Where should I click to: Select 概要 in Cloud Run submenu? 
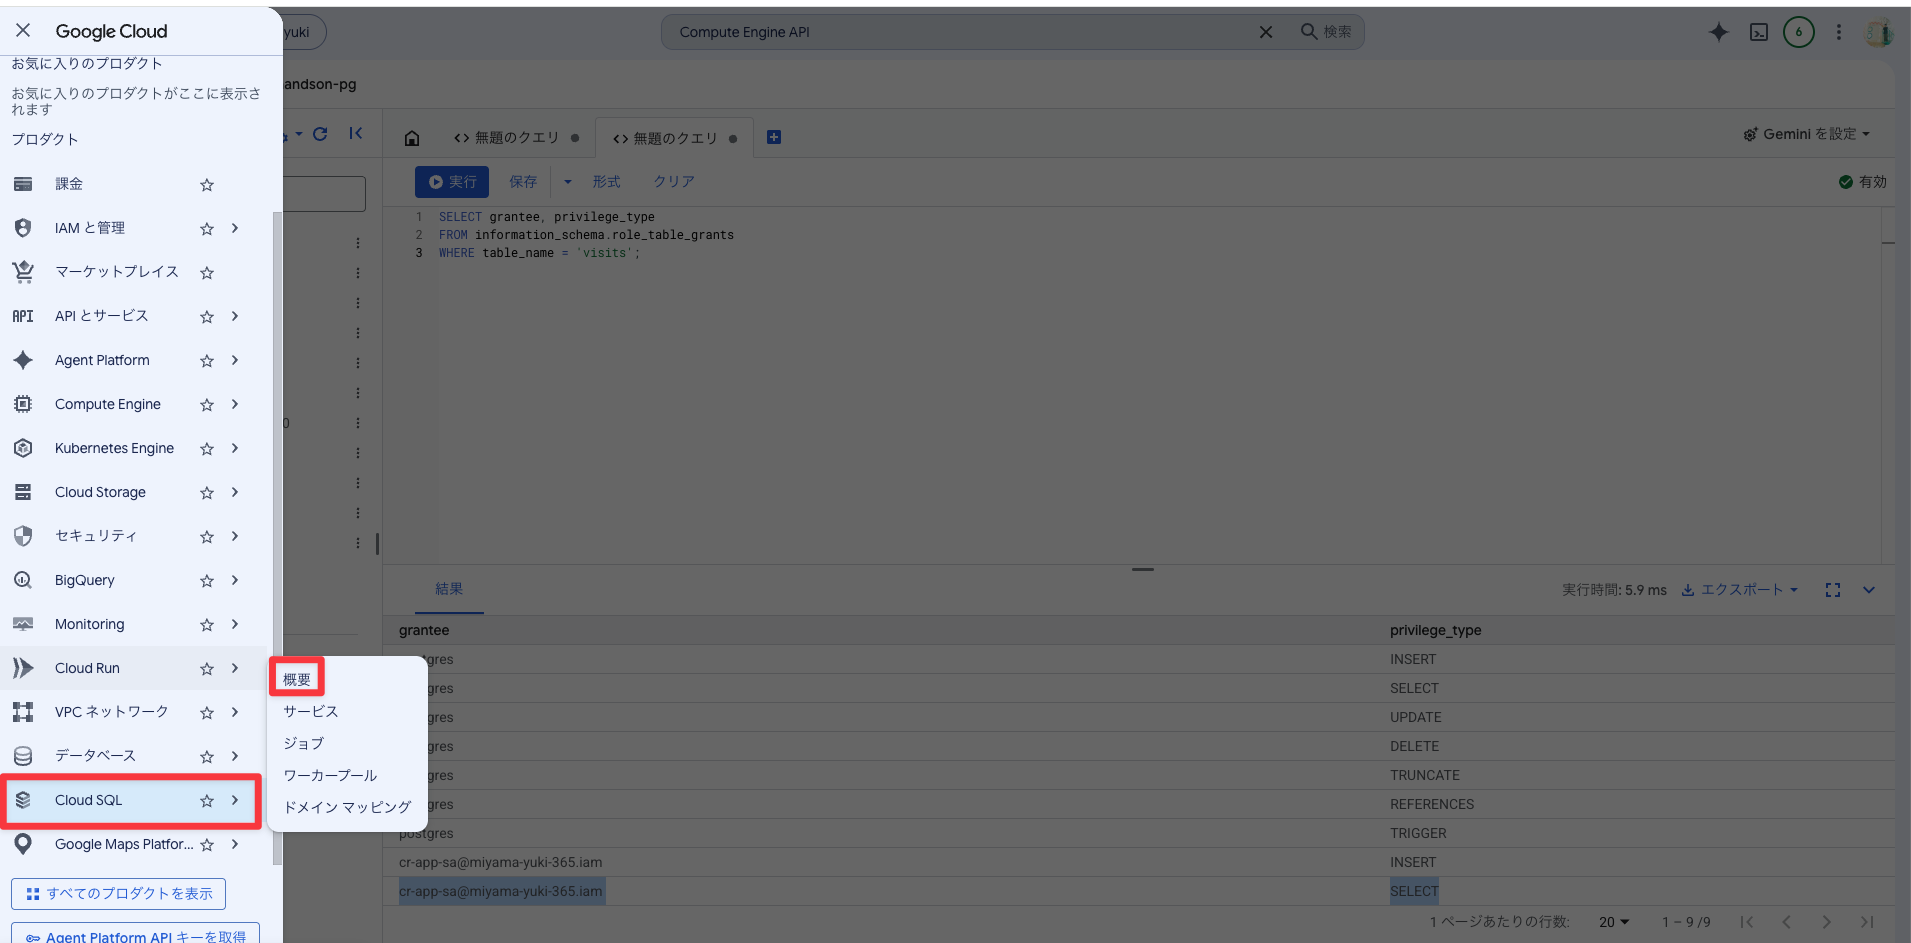(297, 680)
